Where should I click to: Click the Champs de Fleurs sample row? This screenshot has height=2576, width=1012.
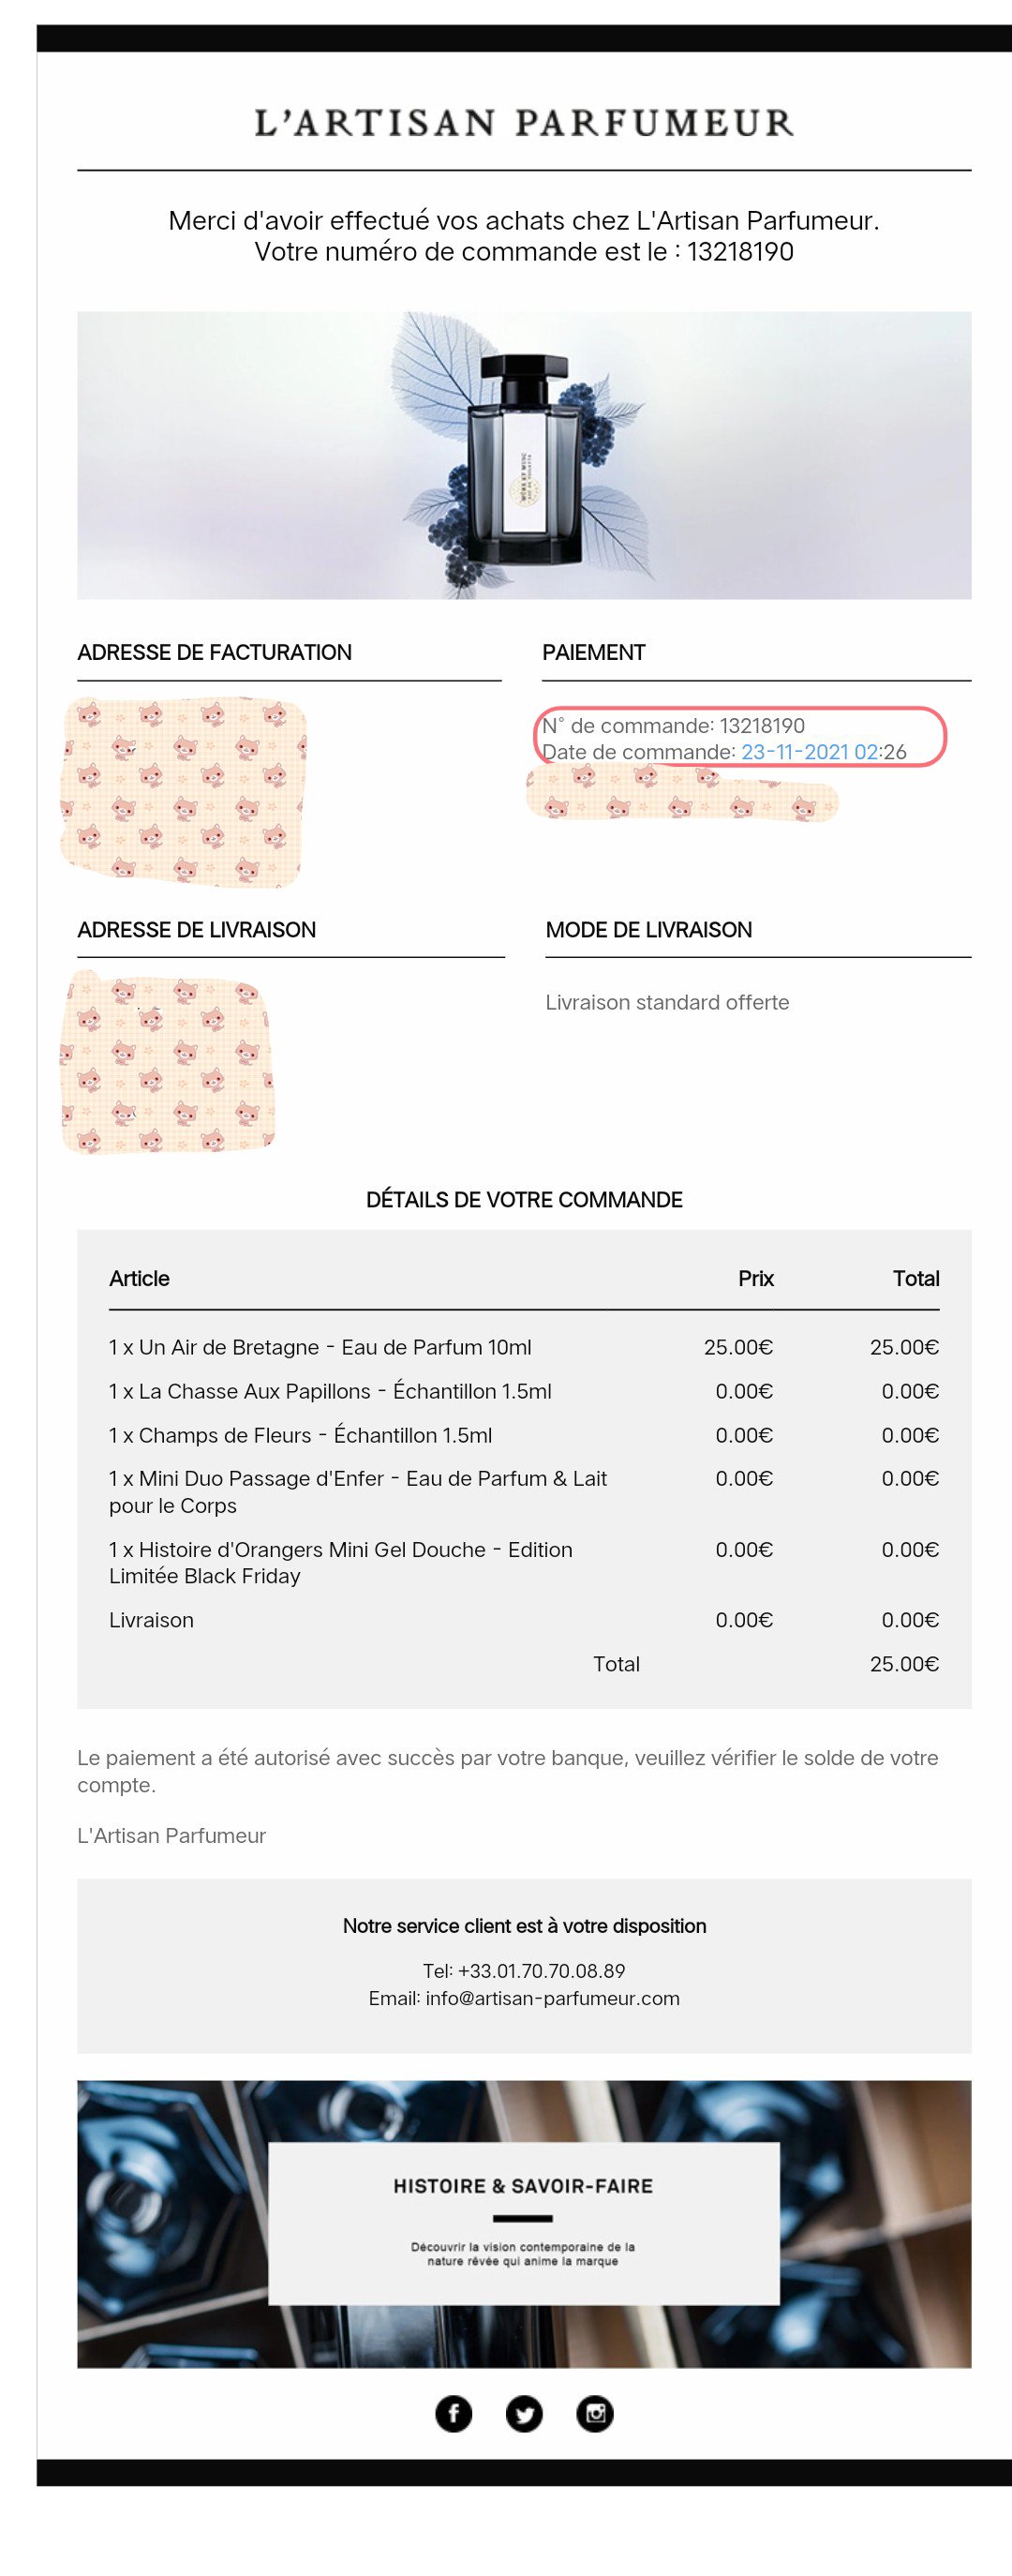point(524,1435)
